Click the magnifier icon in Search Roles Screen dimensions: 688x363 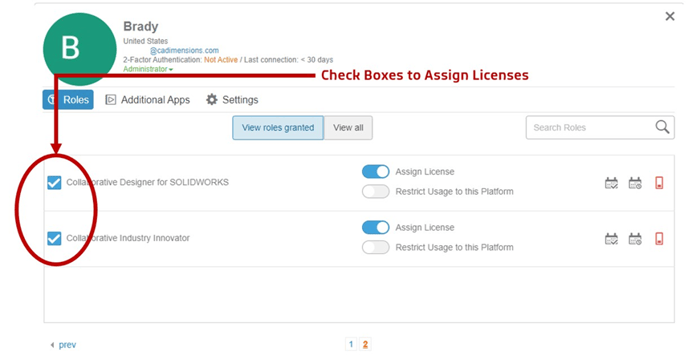662,127
